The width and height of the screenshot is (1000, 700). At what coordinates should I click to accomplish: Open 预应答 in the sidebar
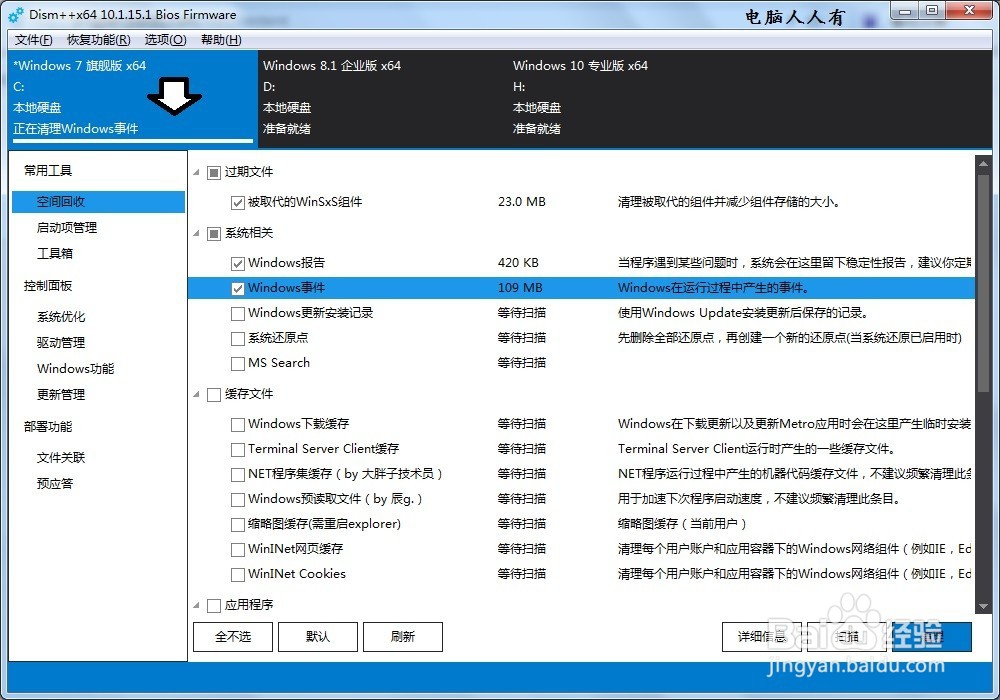click(55, 484)
